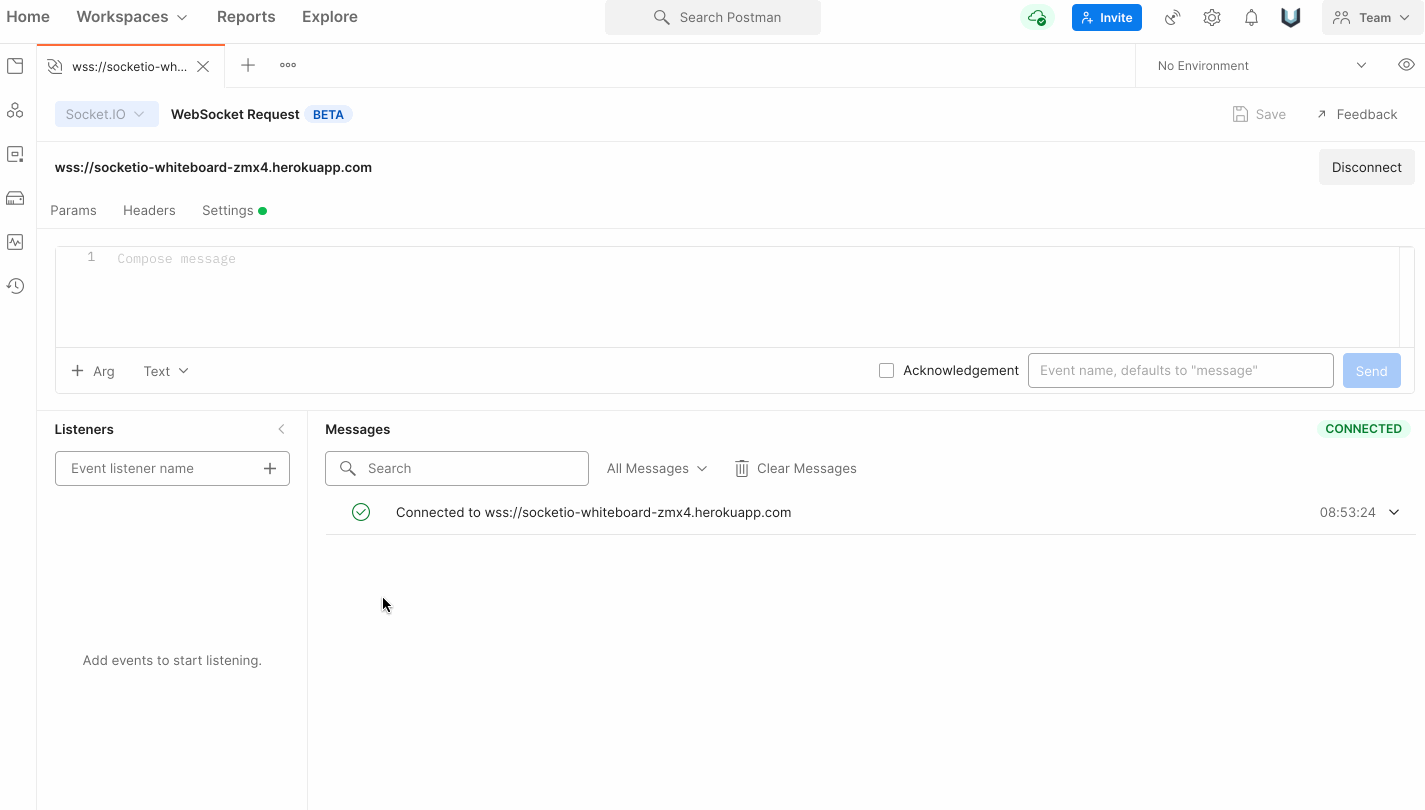Open the message Text format selector

pos(165,370)
